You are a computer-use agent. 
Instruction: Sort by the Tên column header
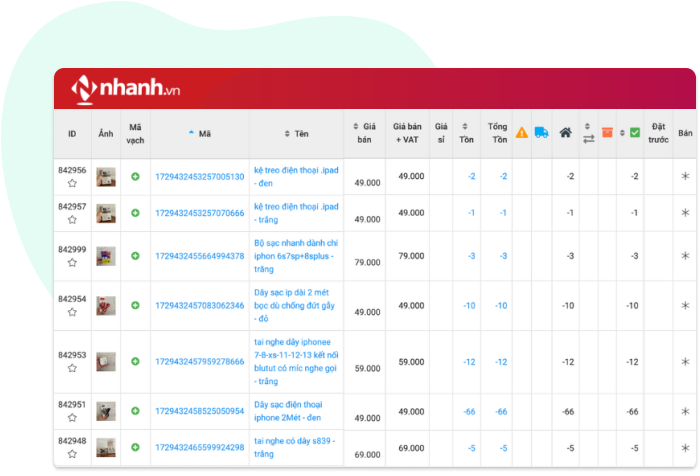tap(296, 132)
